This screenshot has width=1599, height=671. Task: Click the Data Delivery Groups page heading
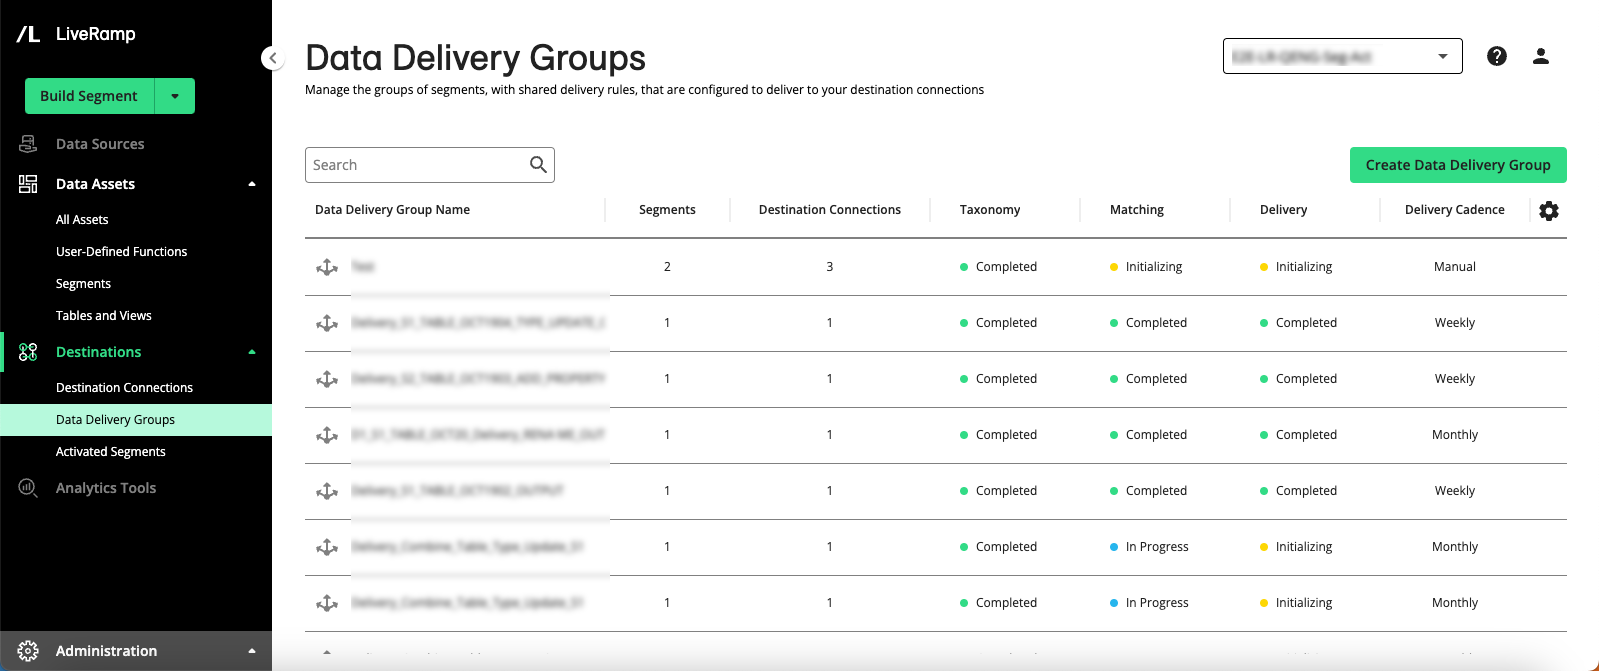coord(476,58)
